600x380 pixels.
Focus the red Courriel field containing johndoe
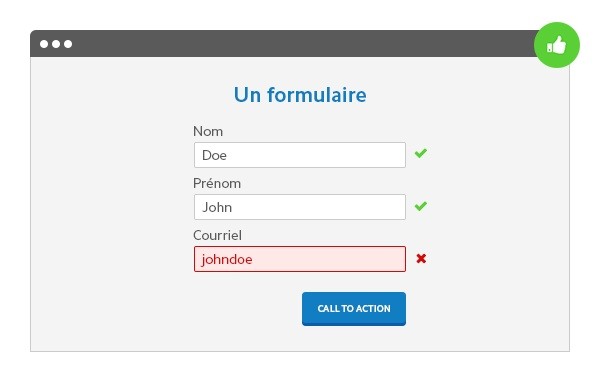click(300, 259)
